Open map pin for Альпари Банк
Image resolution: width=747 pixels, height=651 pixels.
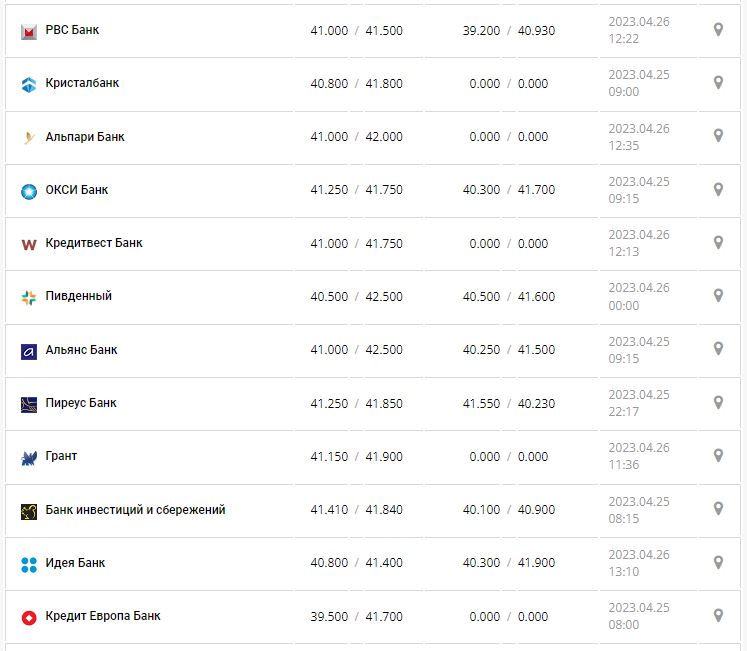tap(718, 136)
